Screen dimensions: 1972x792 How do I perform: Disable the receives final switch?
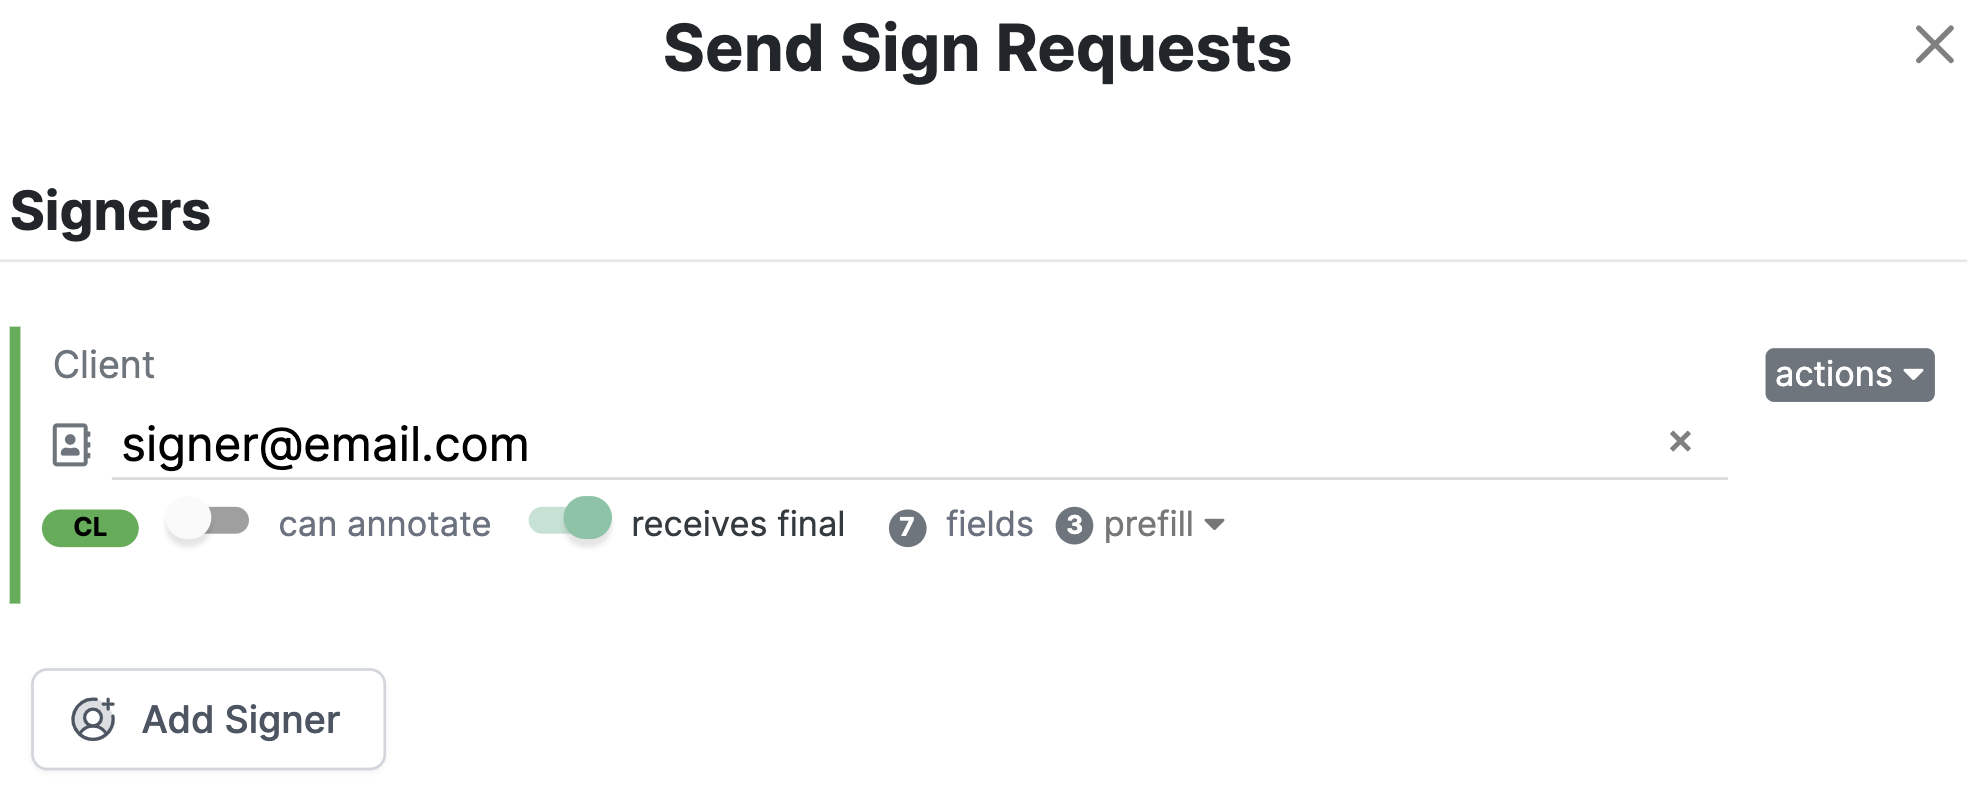[570, 519]
